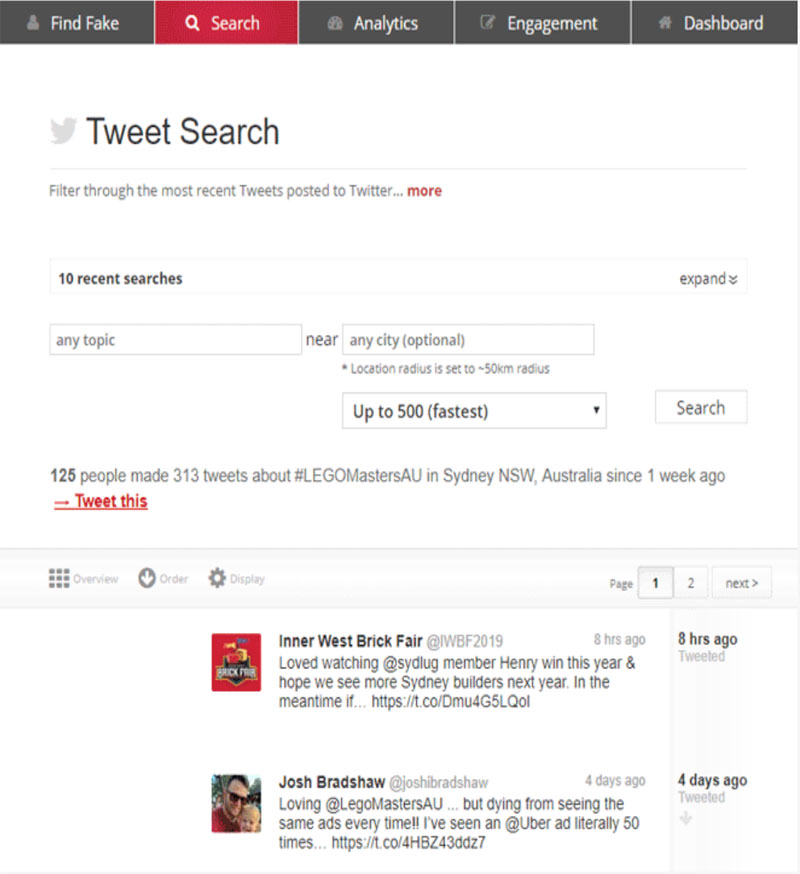Select page 1 in pagination
800x874 pixels.
tap(655, 583)
